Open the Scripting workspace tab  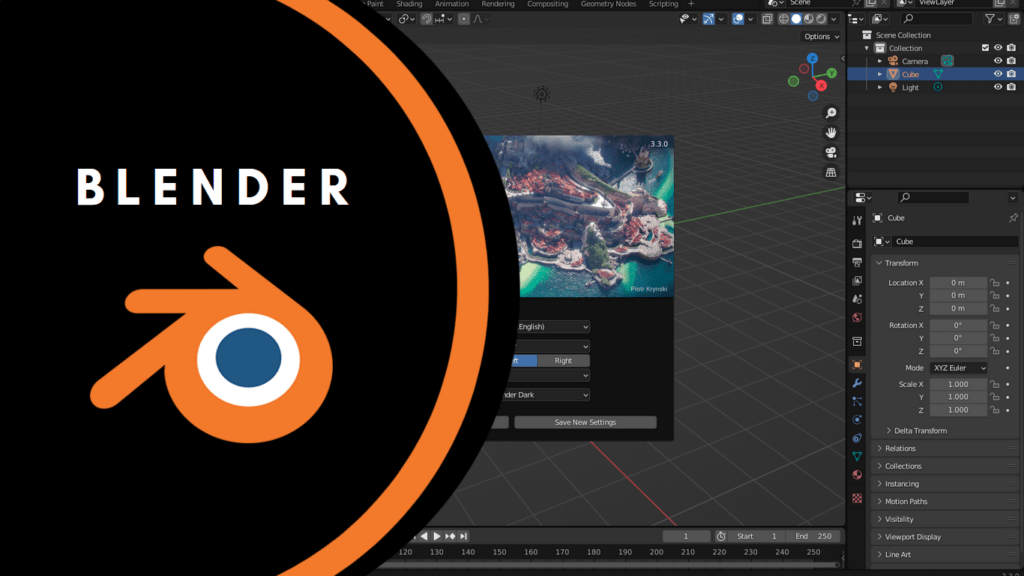click(x=663, y=4)
